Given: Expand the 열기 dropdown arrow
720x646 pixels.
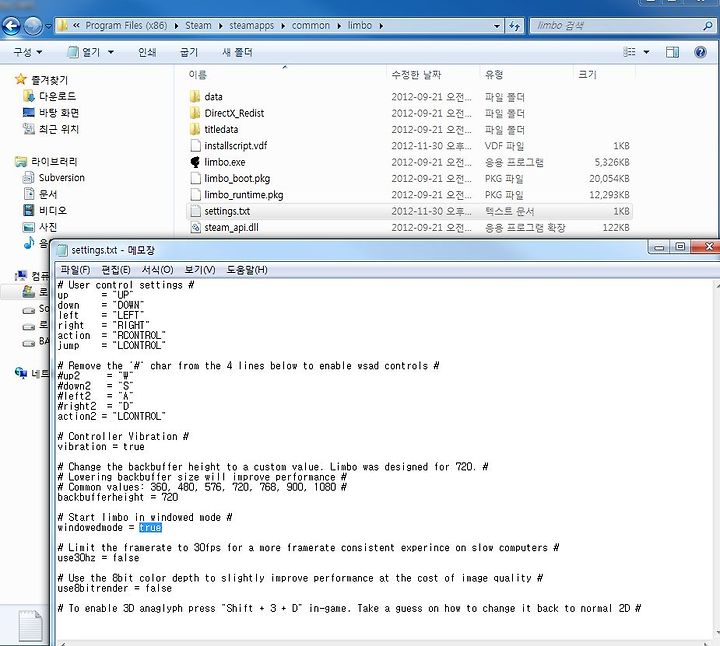Looking at the screenshot, I should tap(111, 52).
